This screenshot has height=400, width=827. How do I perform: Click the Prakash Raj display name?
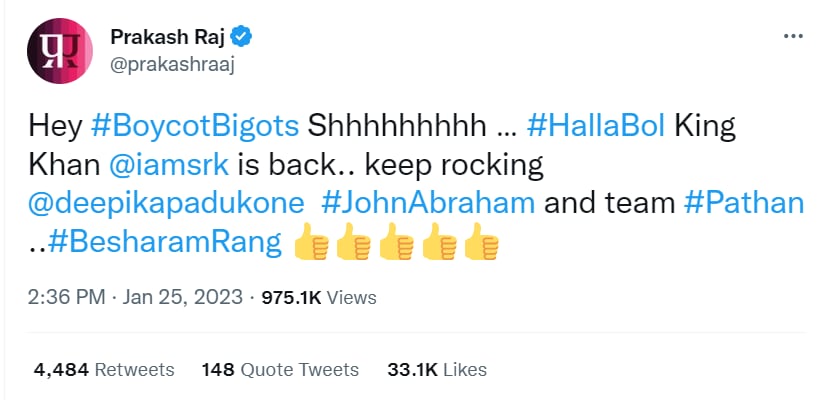(x=169, y=37)
